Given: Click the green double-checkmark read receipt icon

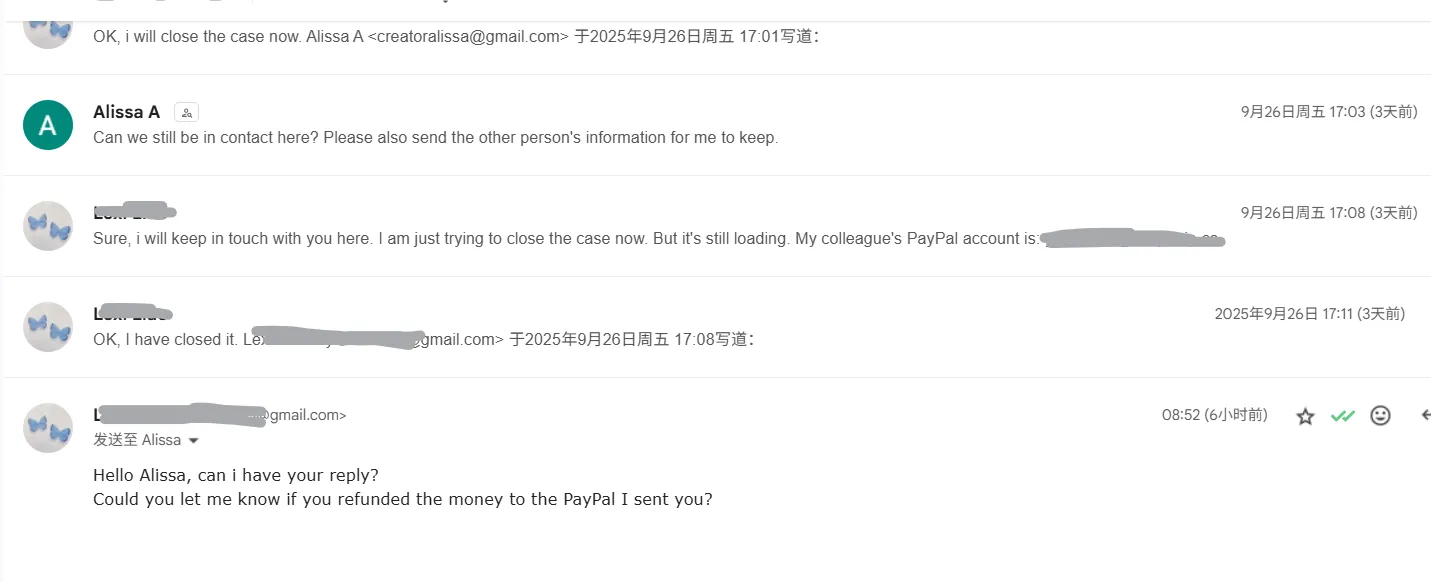Looking at the screenshot, I should coord(1343,416).
